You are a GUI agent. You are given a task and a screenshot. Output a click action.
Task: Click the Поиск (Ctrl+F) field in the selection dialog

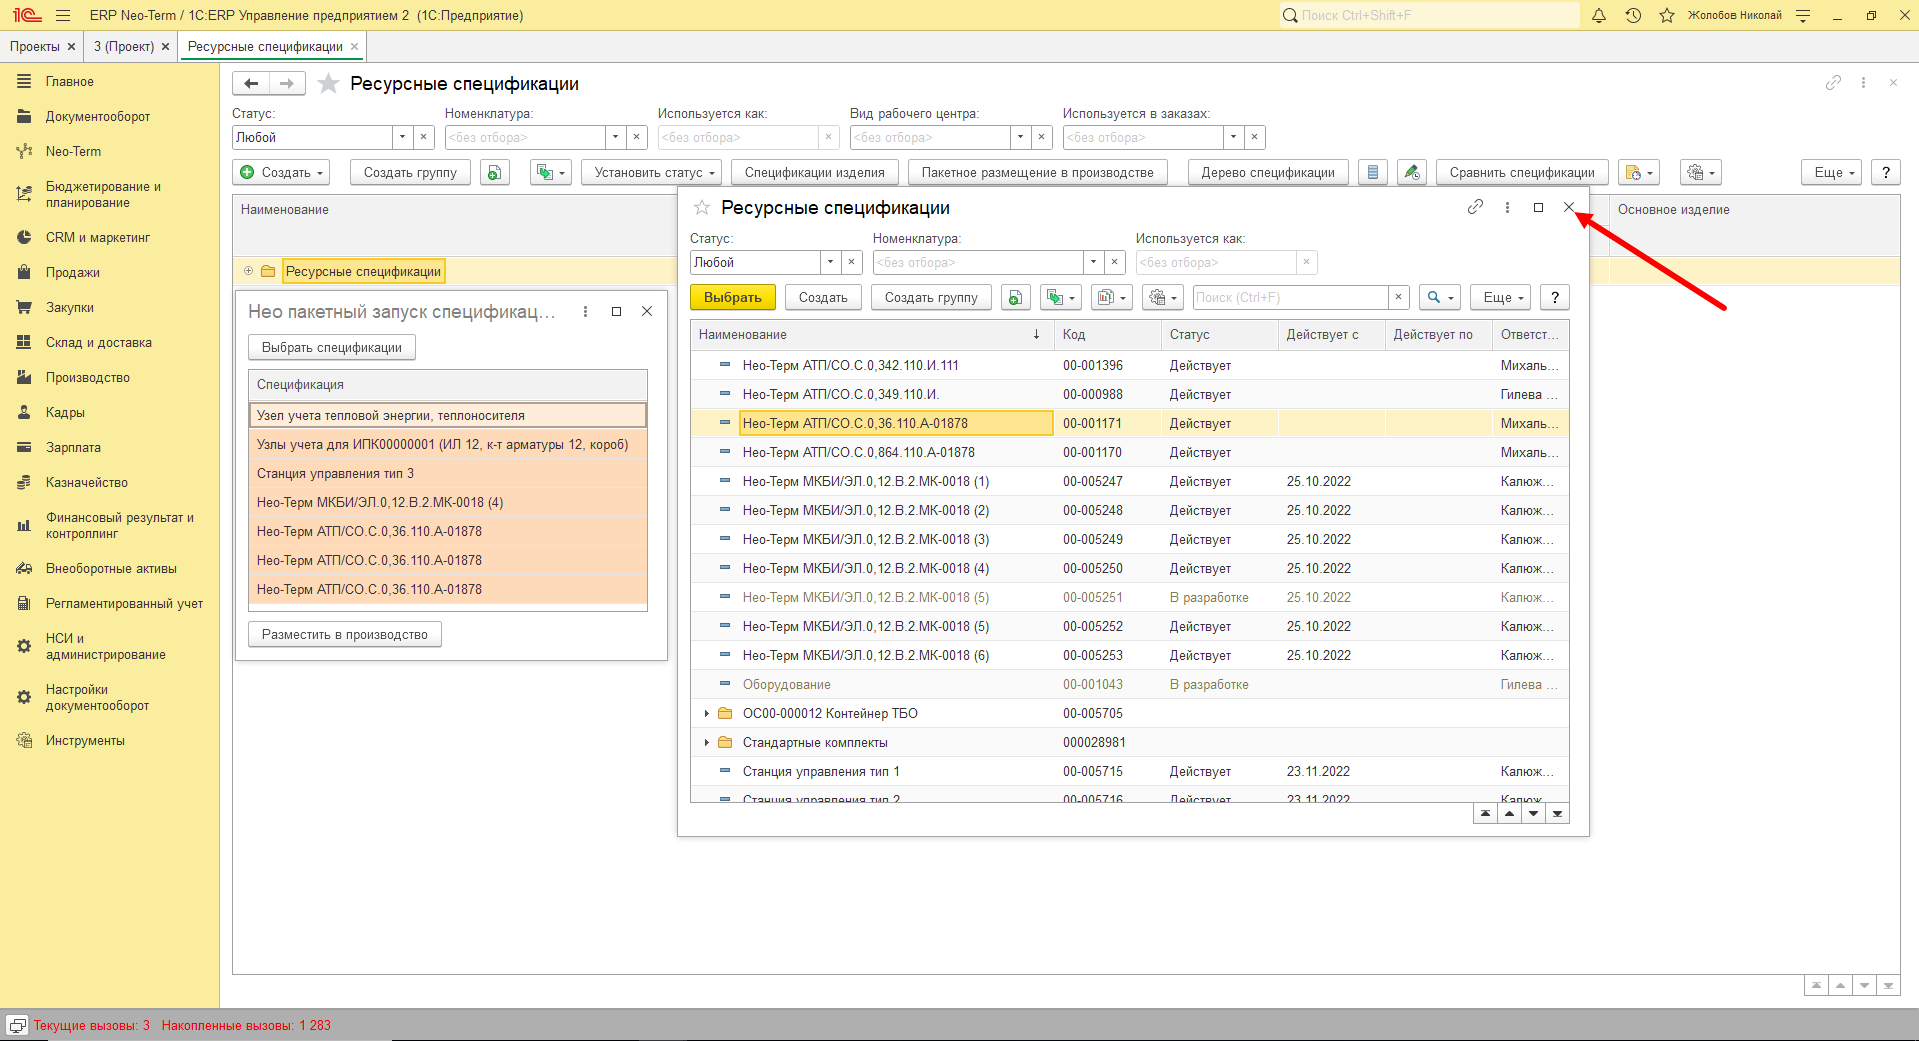tap(1291, 298)
